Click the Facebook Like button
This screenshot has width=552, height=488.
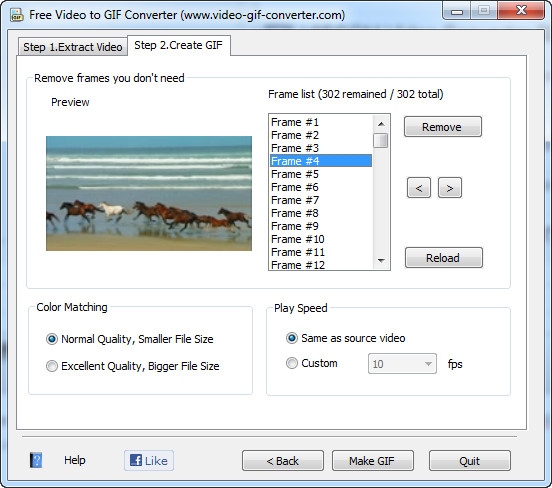tap(149, 460)
